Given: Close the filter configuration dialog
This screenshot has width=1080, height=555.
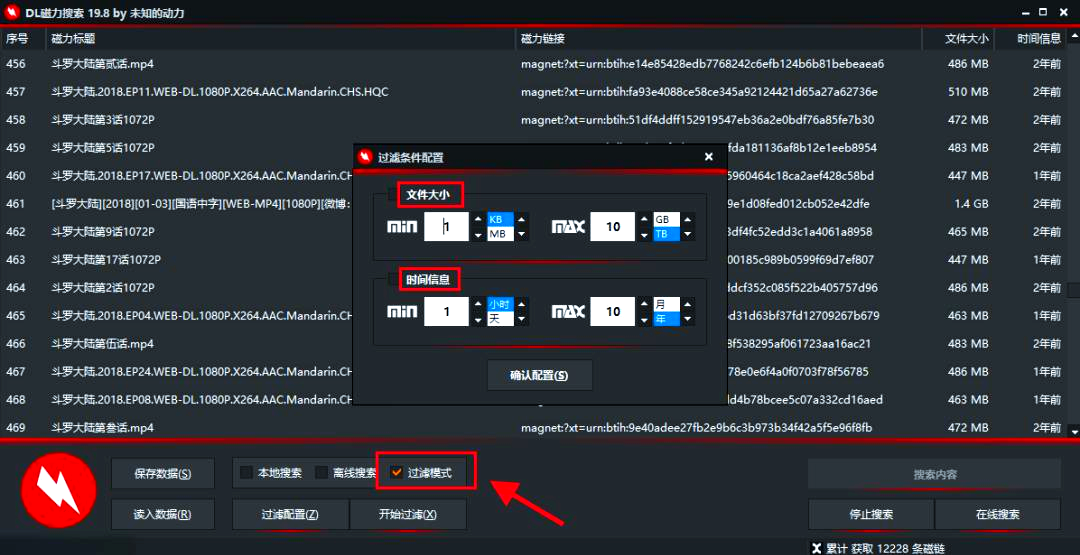Looking at the screenshot, I should click(x=708, y=157).
